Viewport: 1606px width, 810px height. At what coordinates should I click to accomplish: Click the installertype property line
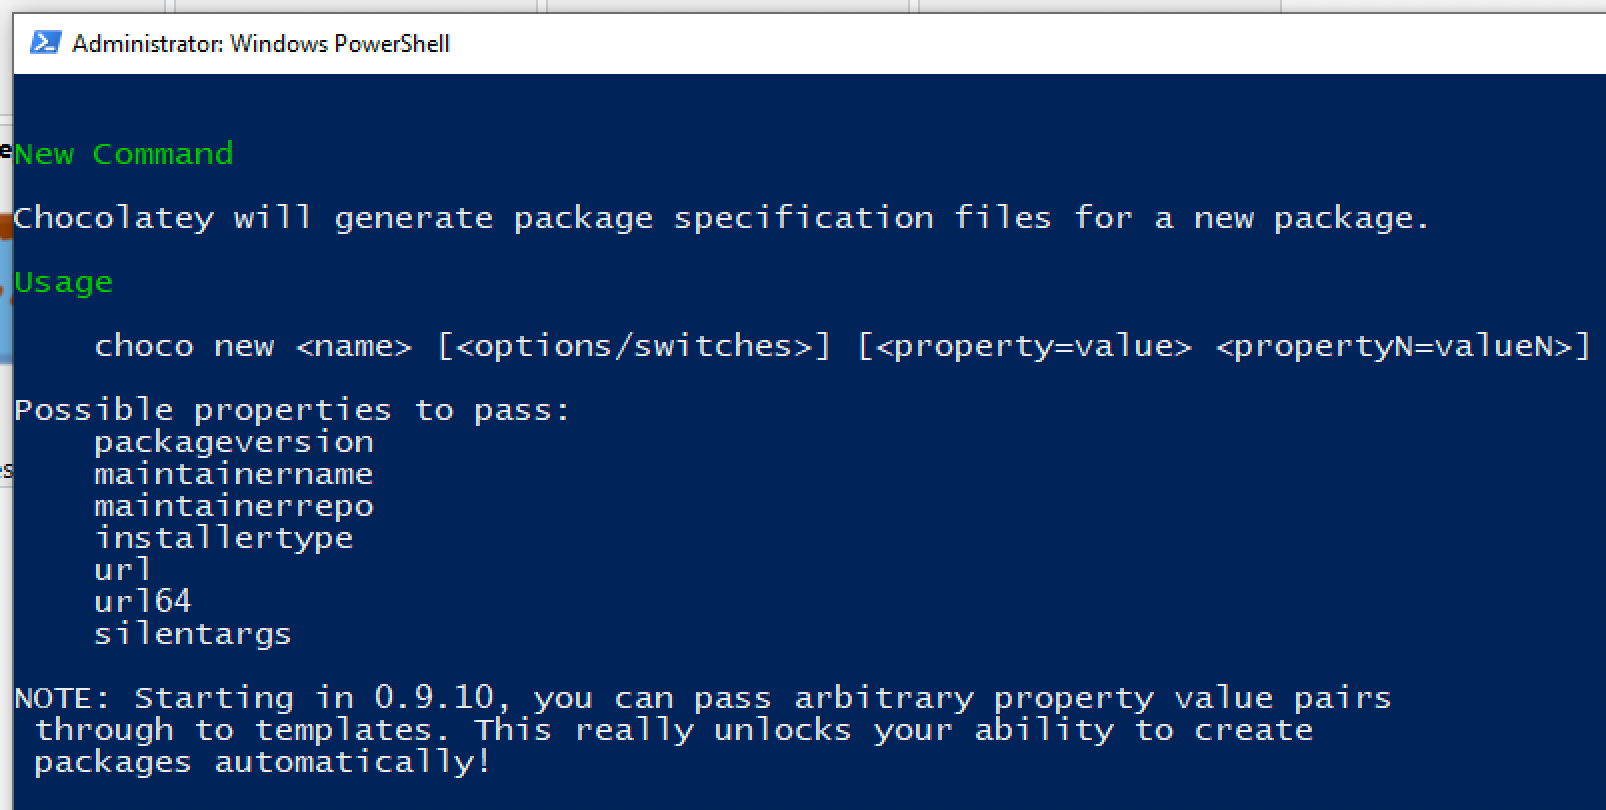click(x=224, y=537)
